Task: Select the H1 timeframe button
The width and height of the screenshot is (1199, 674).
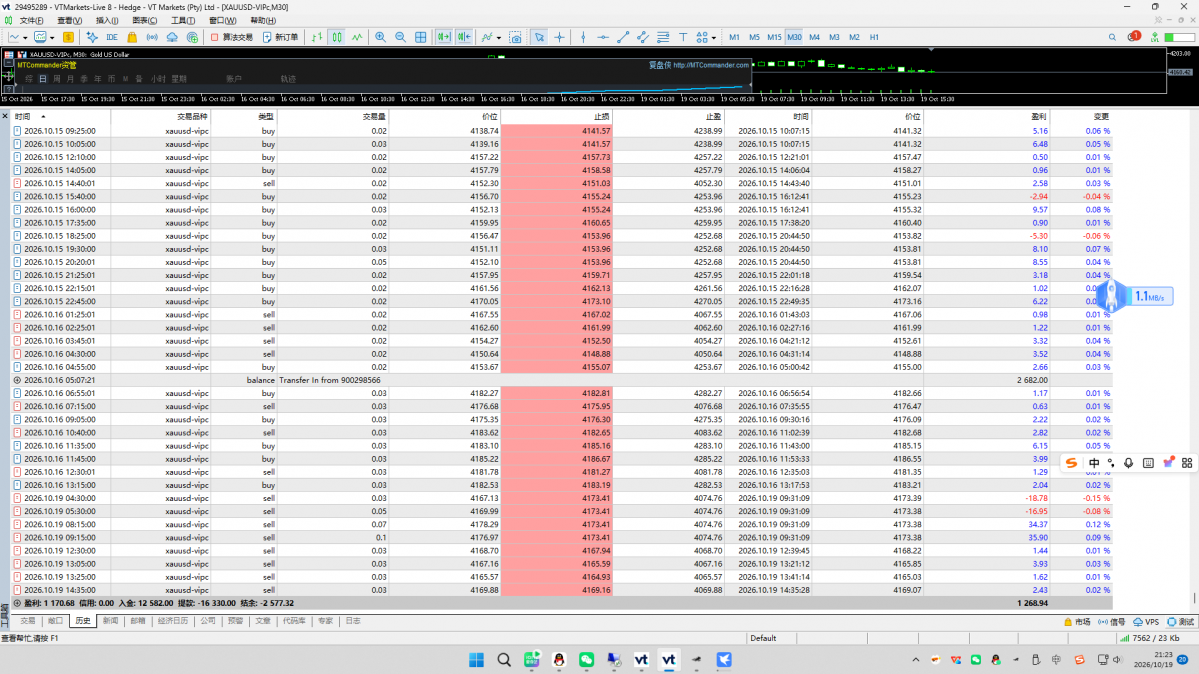Action: (874, 37)
